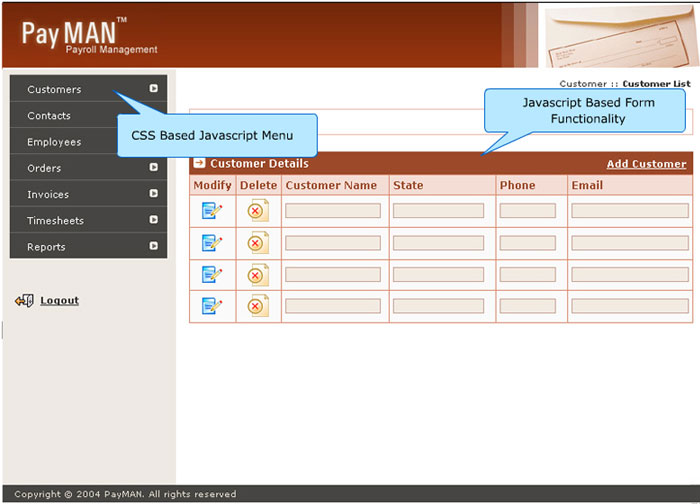
Task: Click the Customer Name field in the second row
Action: coord(333,243)
